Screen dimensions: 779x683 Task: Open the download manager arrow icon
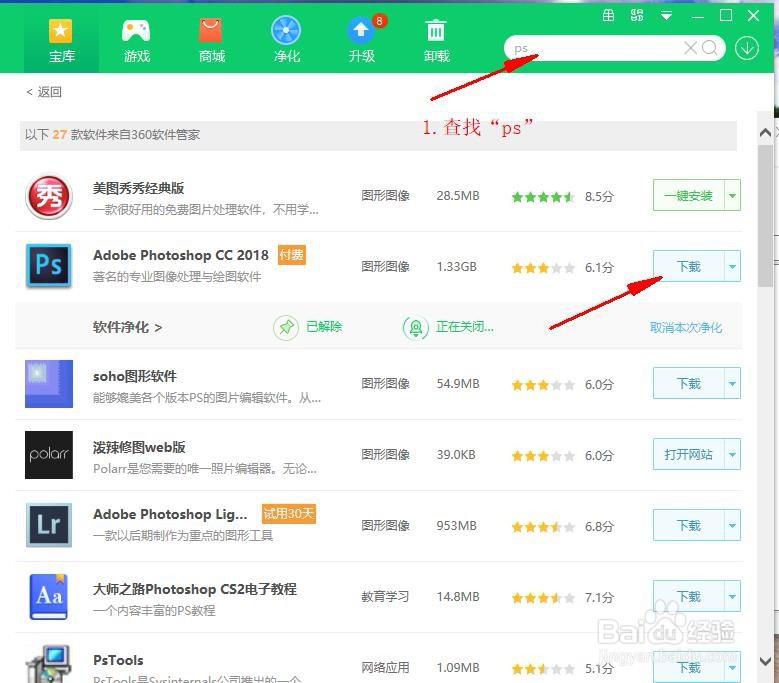[747, 48]
